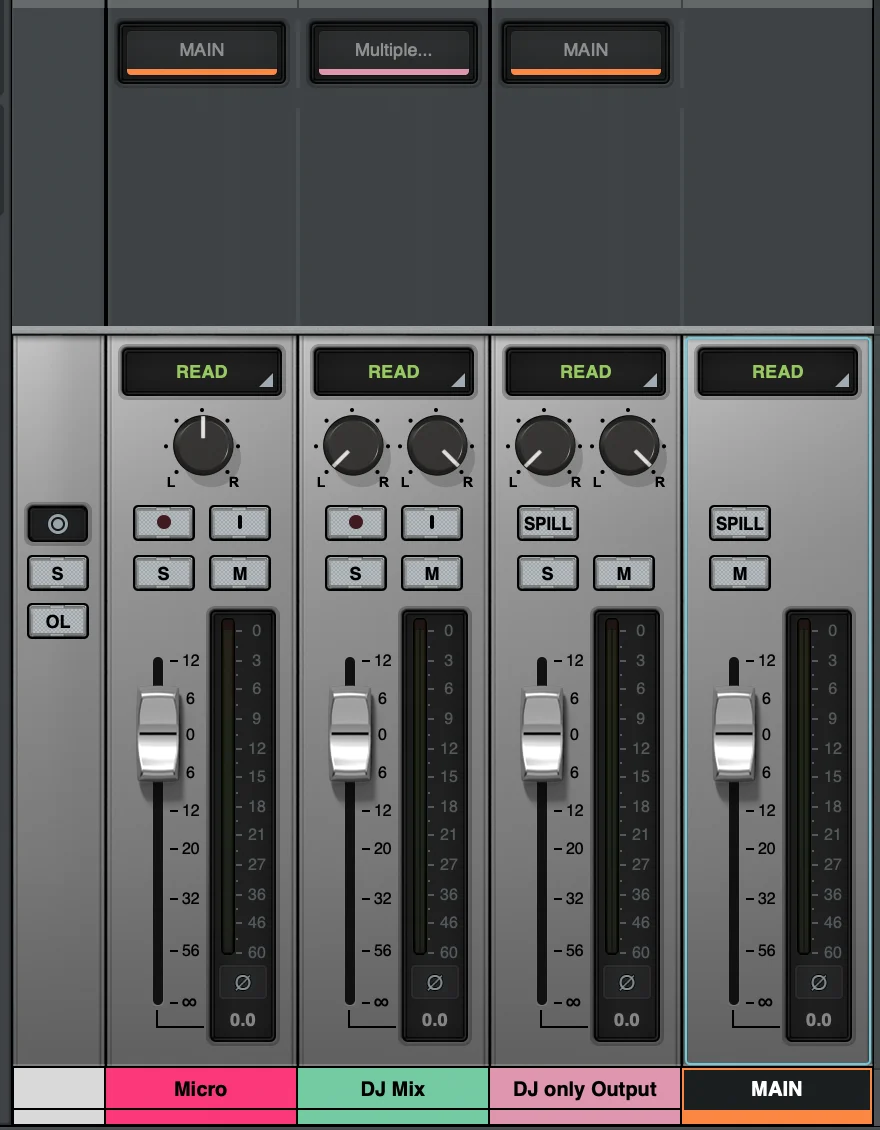
Task: Click the DJ Mix left pan knob
Action: pos(352,445)
